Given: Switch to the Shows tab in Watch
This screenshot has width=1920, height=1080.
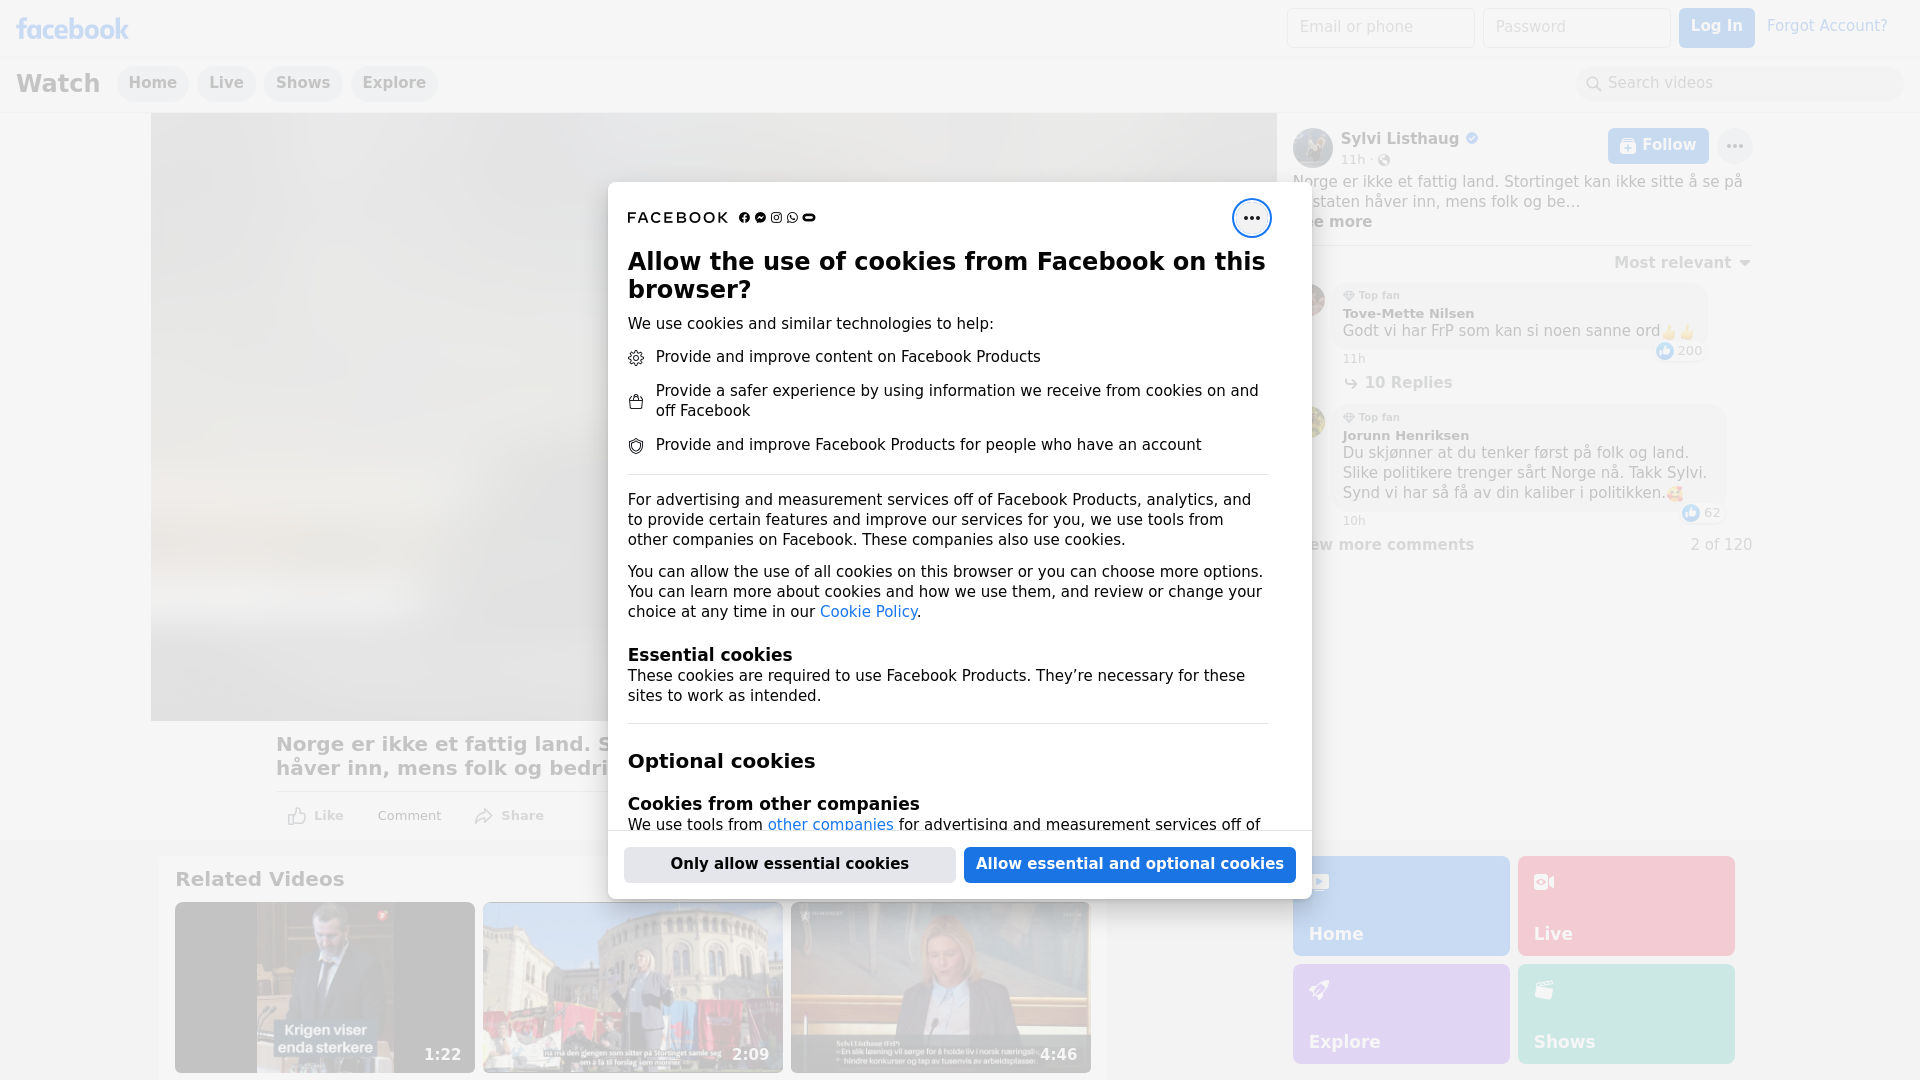Looking at the screenshot, I should point(303,84).
